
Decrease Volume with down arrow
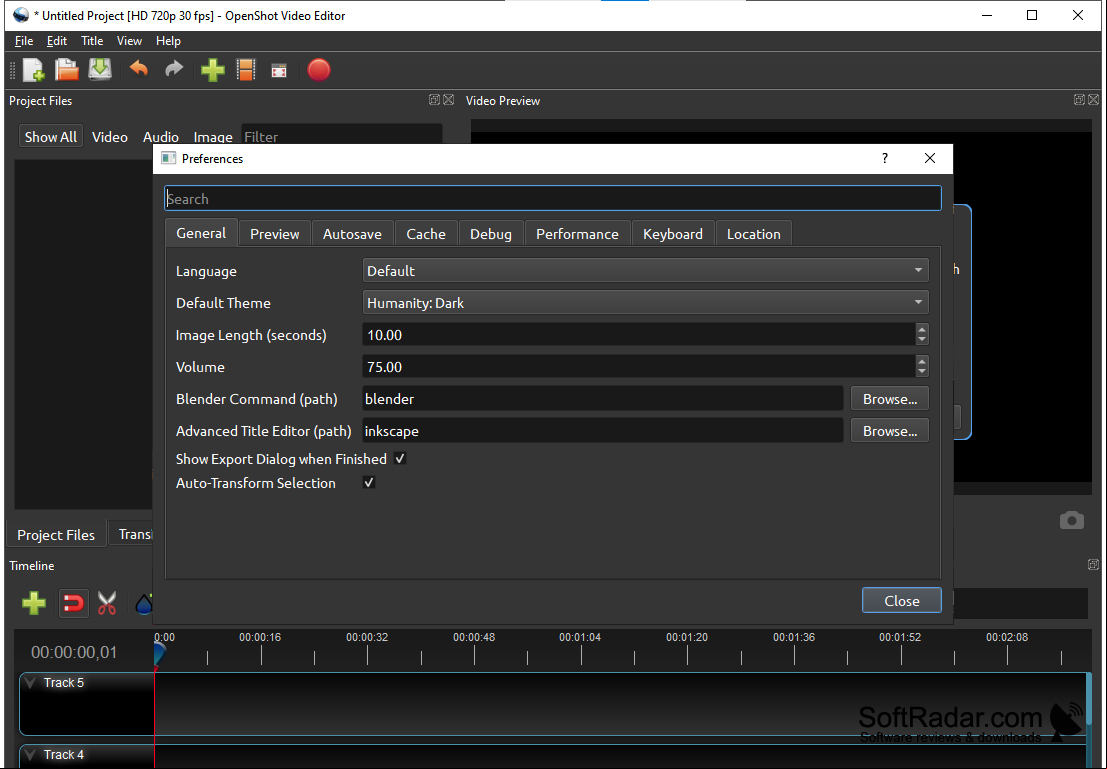tap(921, 372)
